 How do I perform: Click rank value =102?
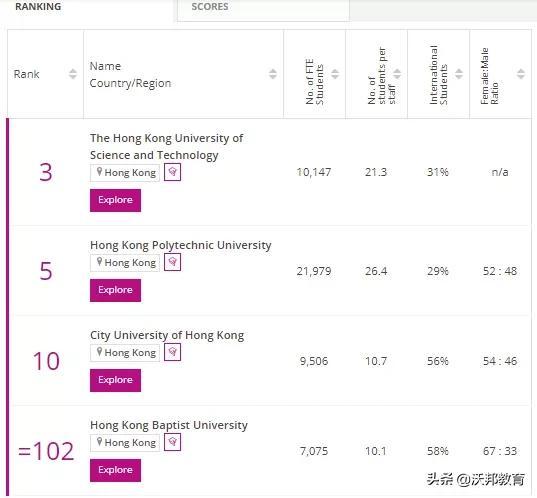click(46, 451)
